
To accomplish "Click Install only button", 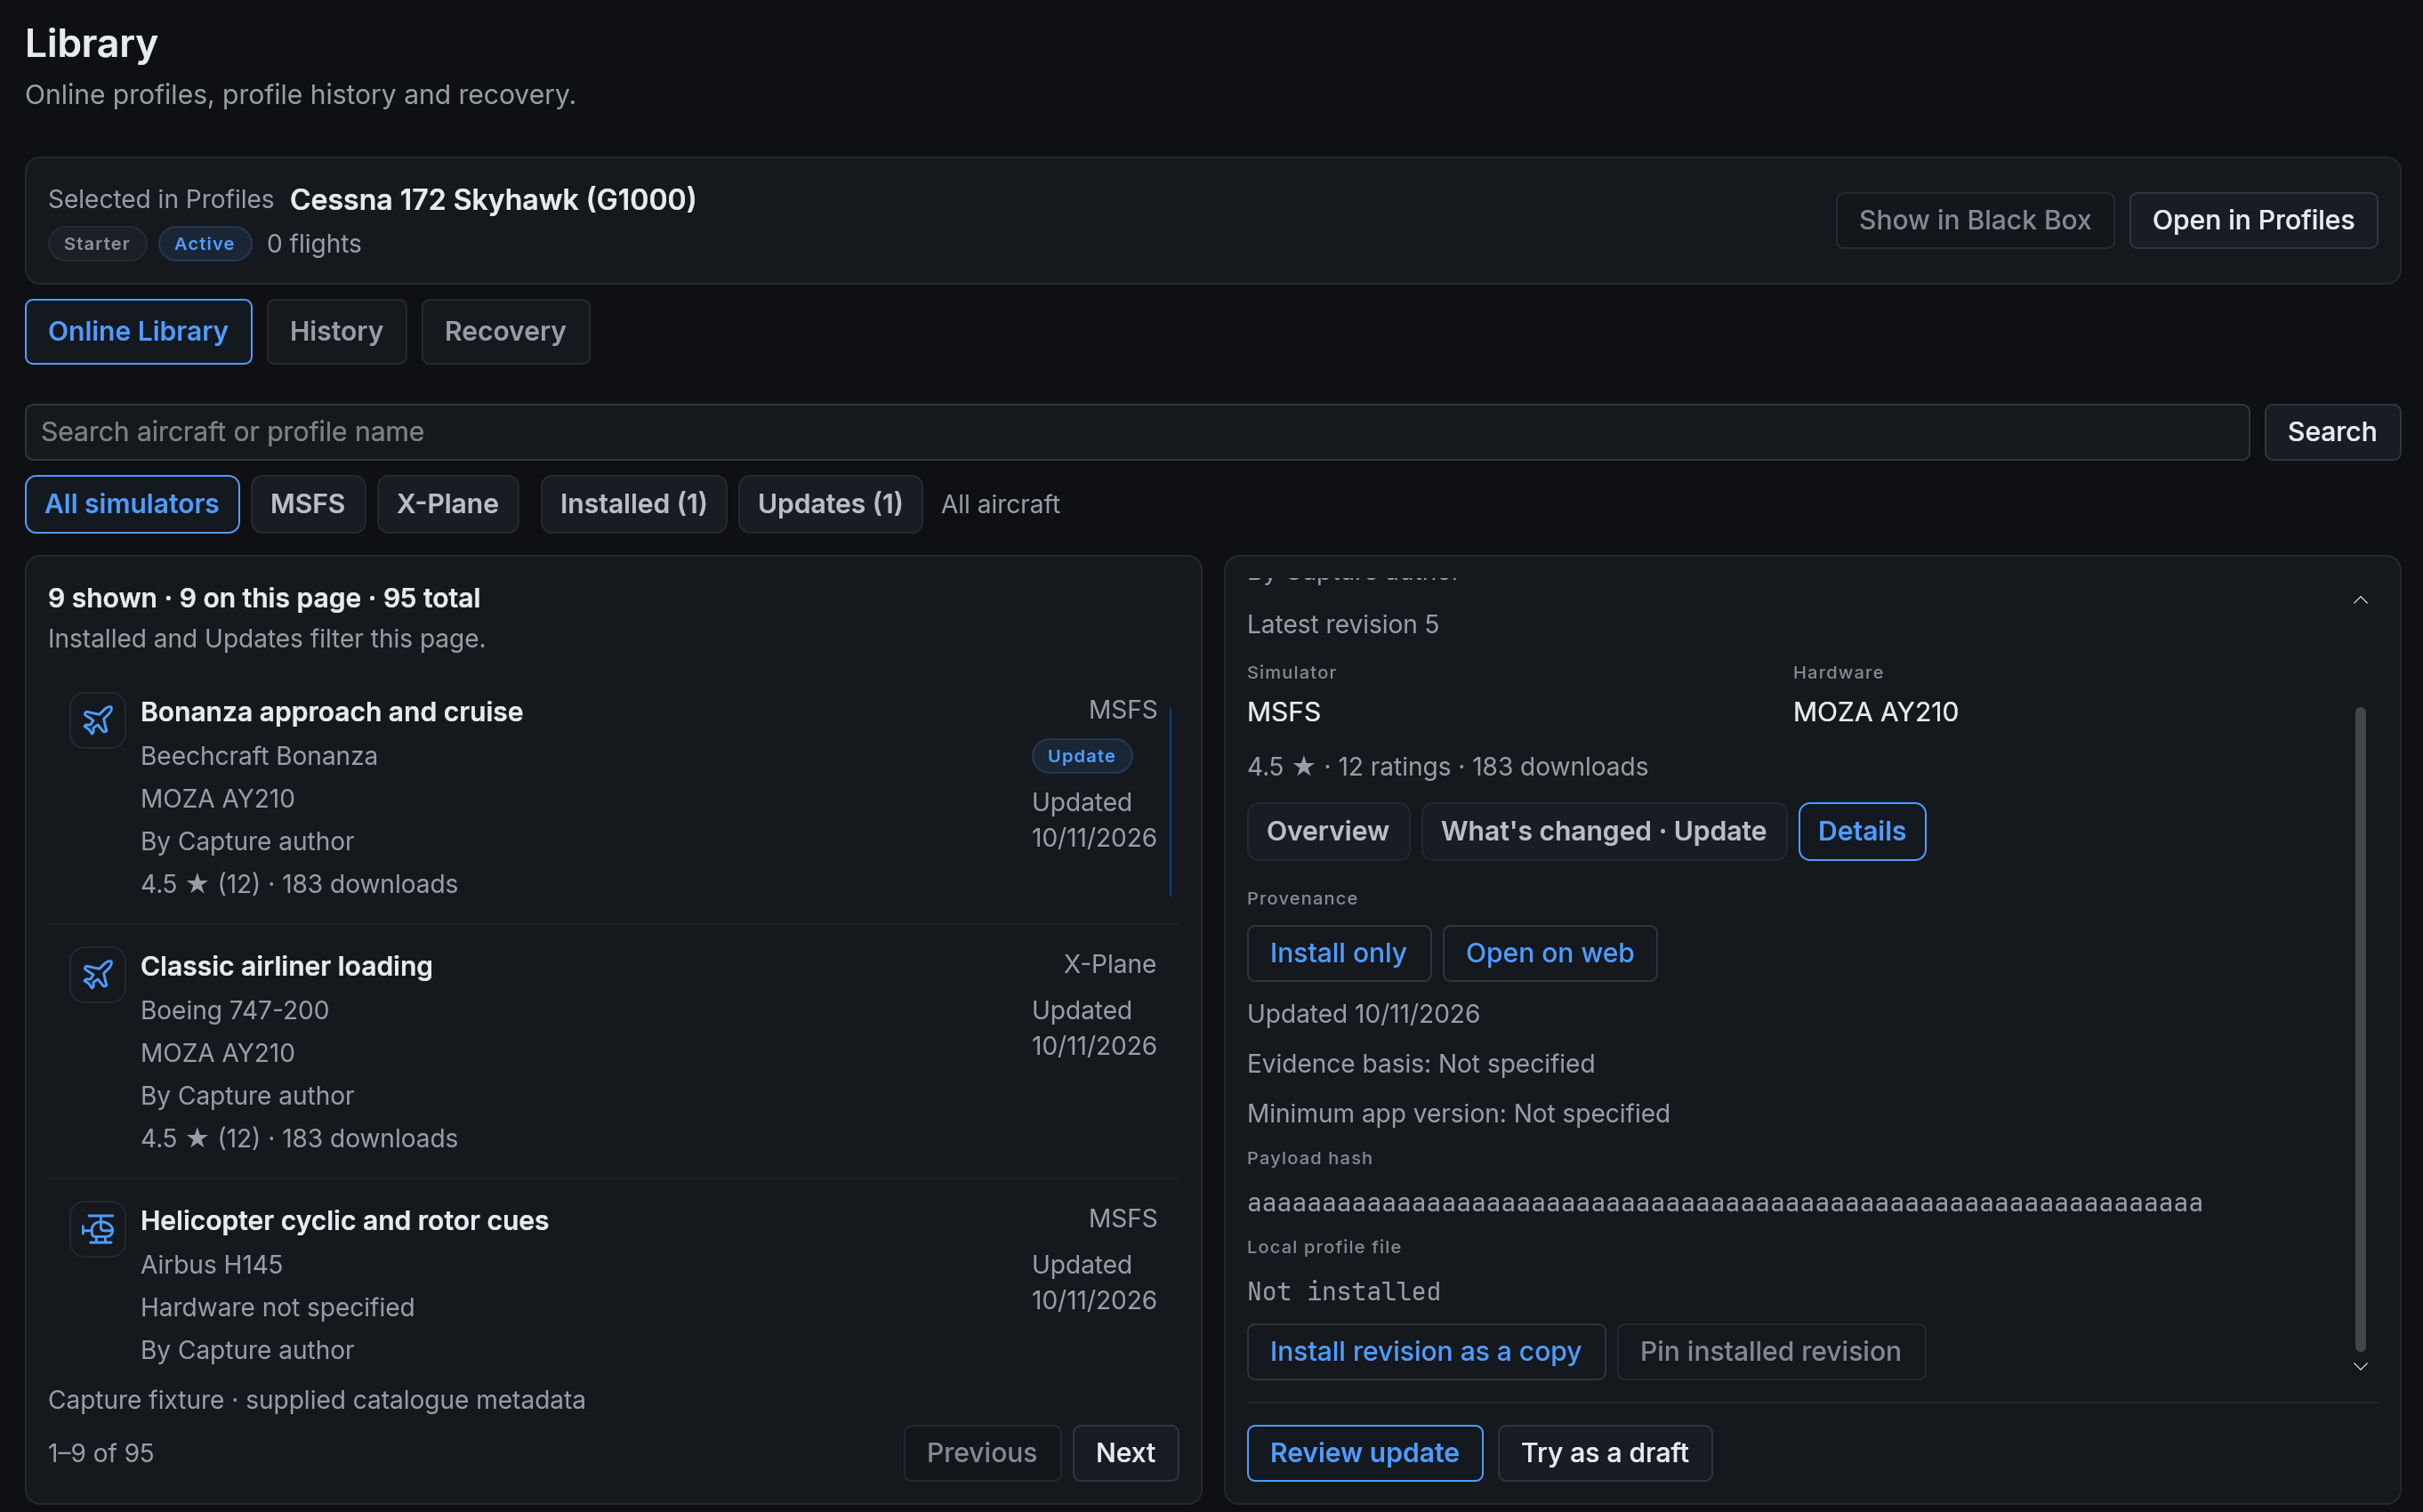I will (1338, 953).
